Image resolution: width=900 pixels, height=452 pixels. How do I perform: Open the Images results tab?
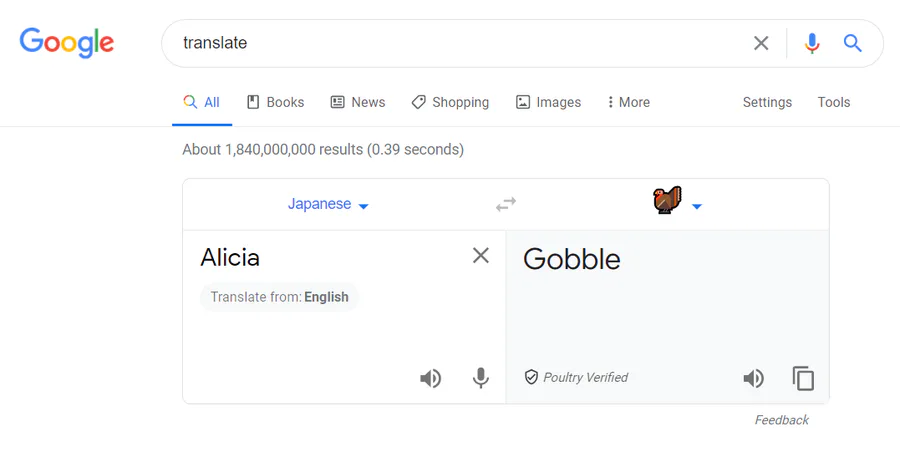pos(548,102)
